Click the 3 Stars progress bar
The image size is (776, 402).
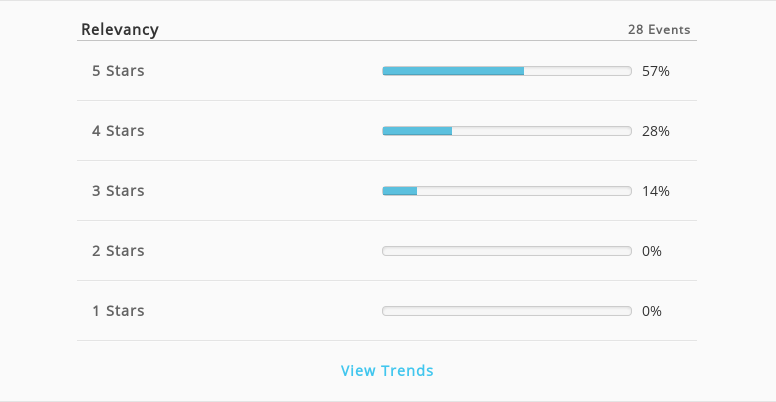click(507, 191)
